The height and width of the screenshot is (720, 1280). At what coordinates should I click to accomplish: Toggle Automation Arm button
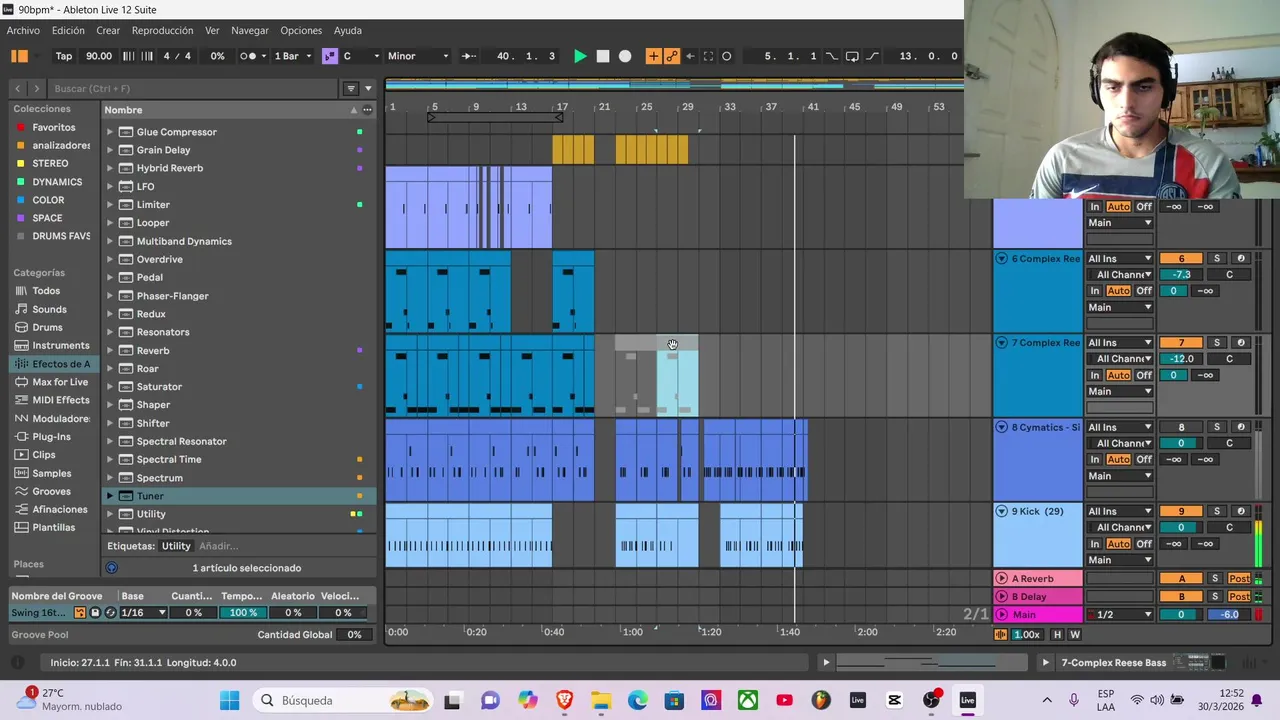pos(672,56)
